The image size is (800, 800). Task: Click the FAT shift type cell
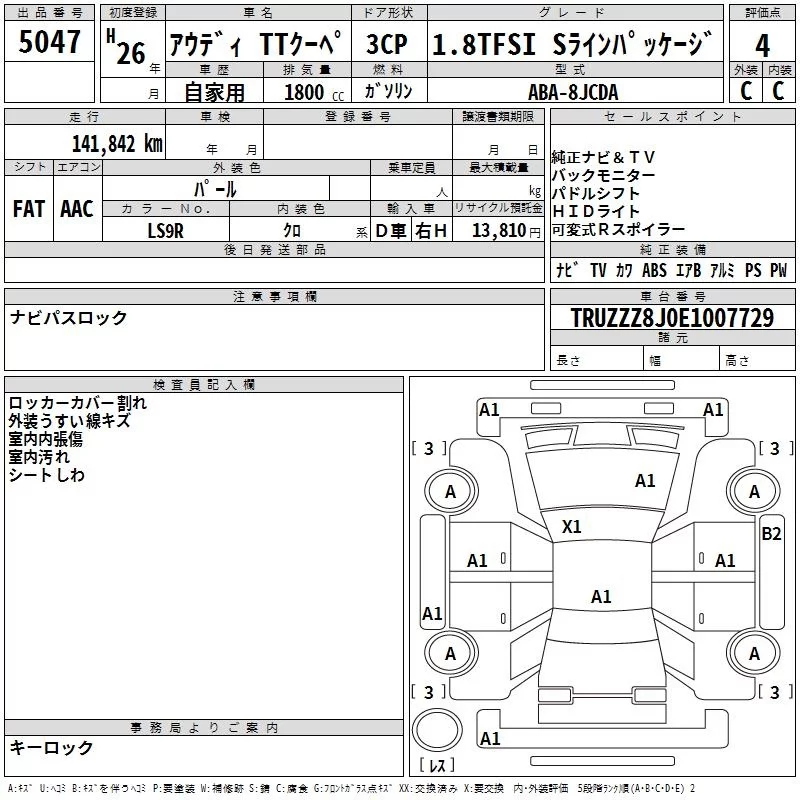pos(29,208)
